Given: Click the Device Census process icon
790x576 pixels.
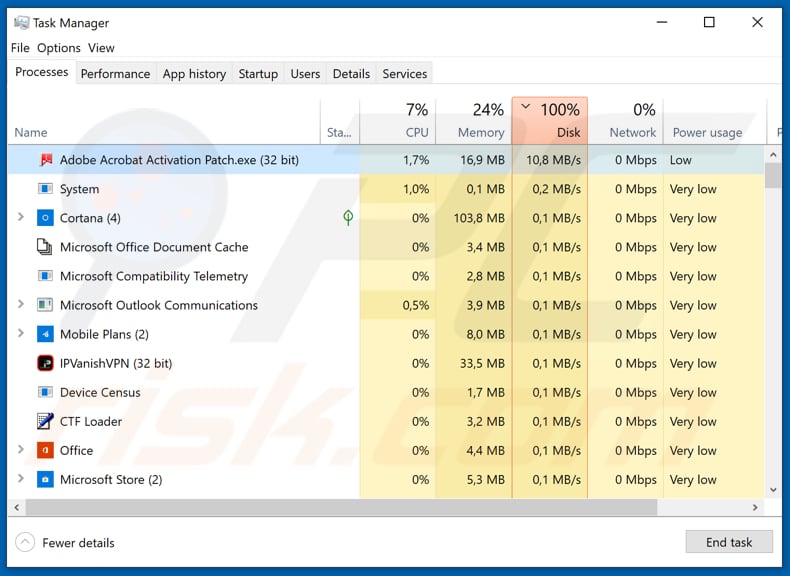Looking at the screenshot, I should 45,392.
